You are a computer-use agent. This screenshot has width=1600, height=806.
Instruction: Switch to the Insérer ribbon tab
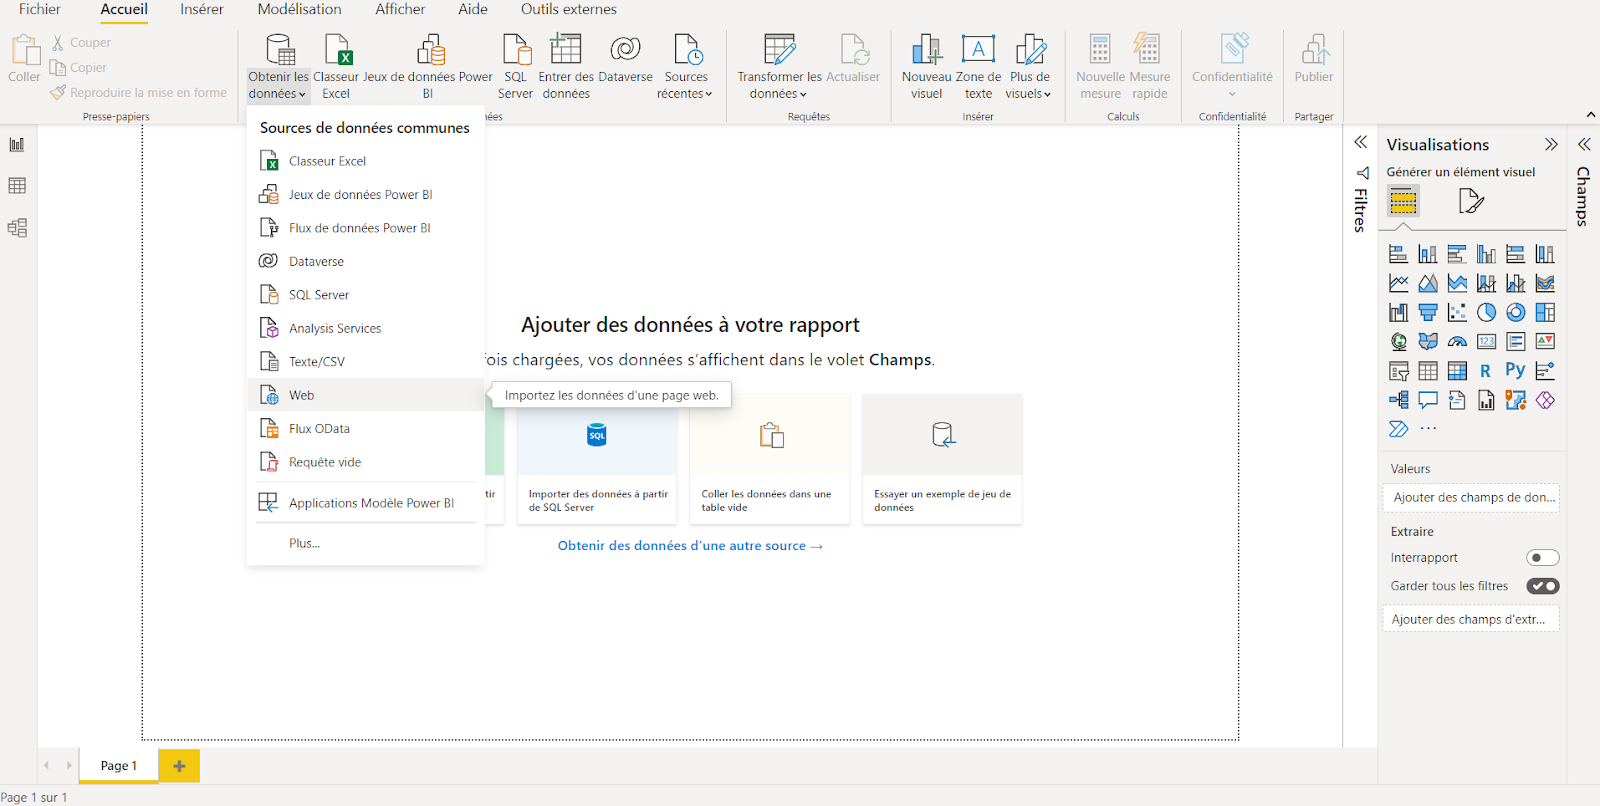pos(202,9)
